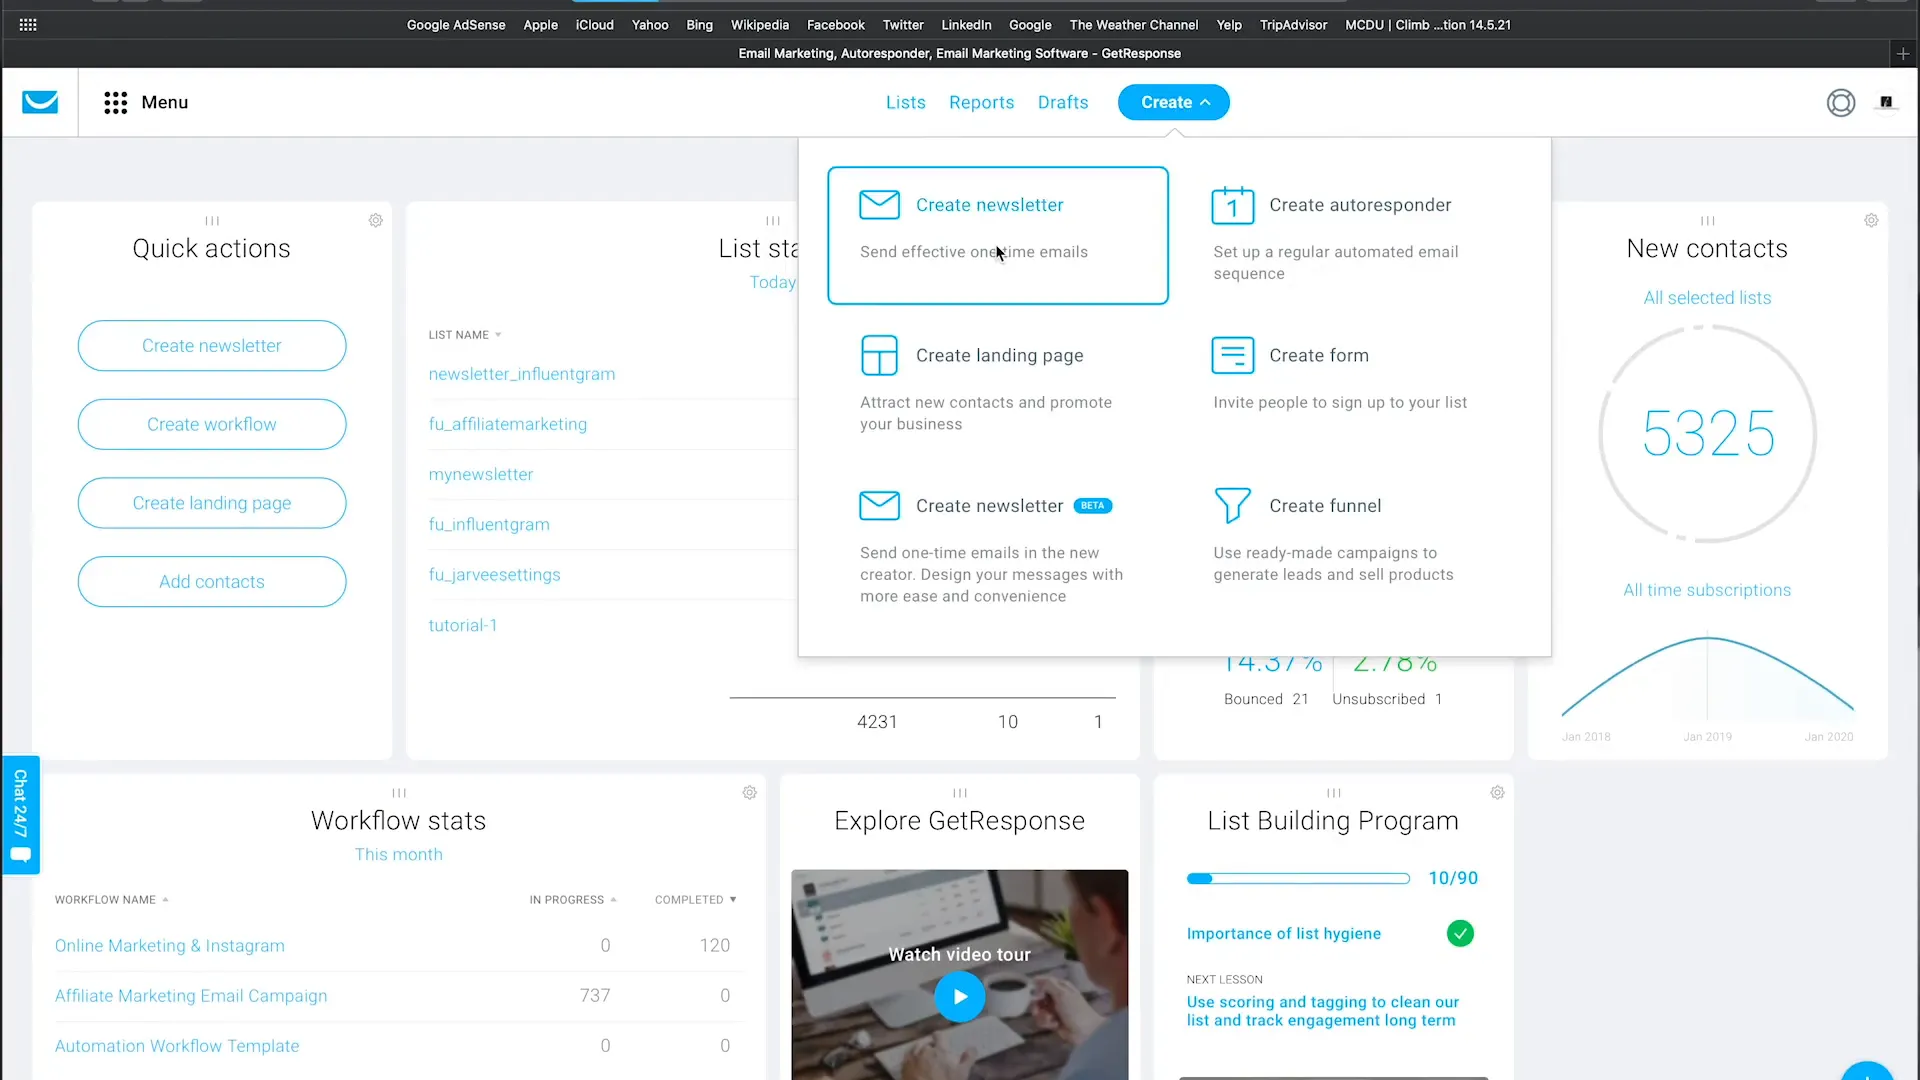The width and height of the screenshot is (1920, 1080).
Task: Click the Create form icon
Action: pyautogui.click(x=1232, y=356)
